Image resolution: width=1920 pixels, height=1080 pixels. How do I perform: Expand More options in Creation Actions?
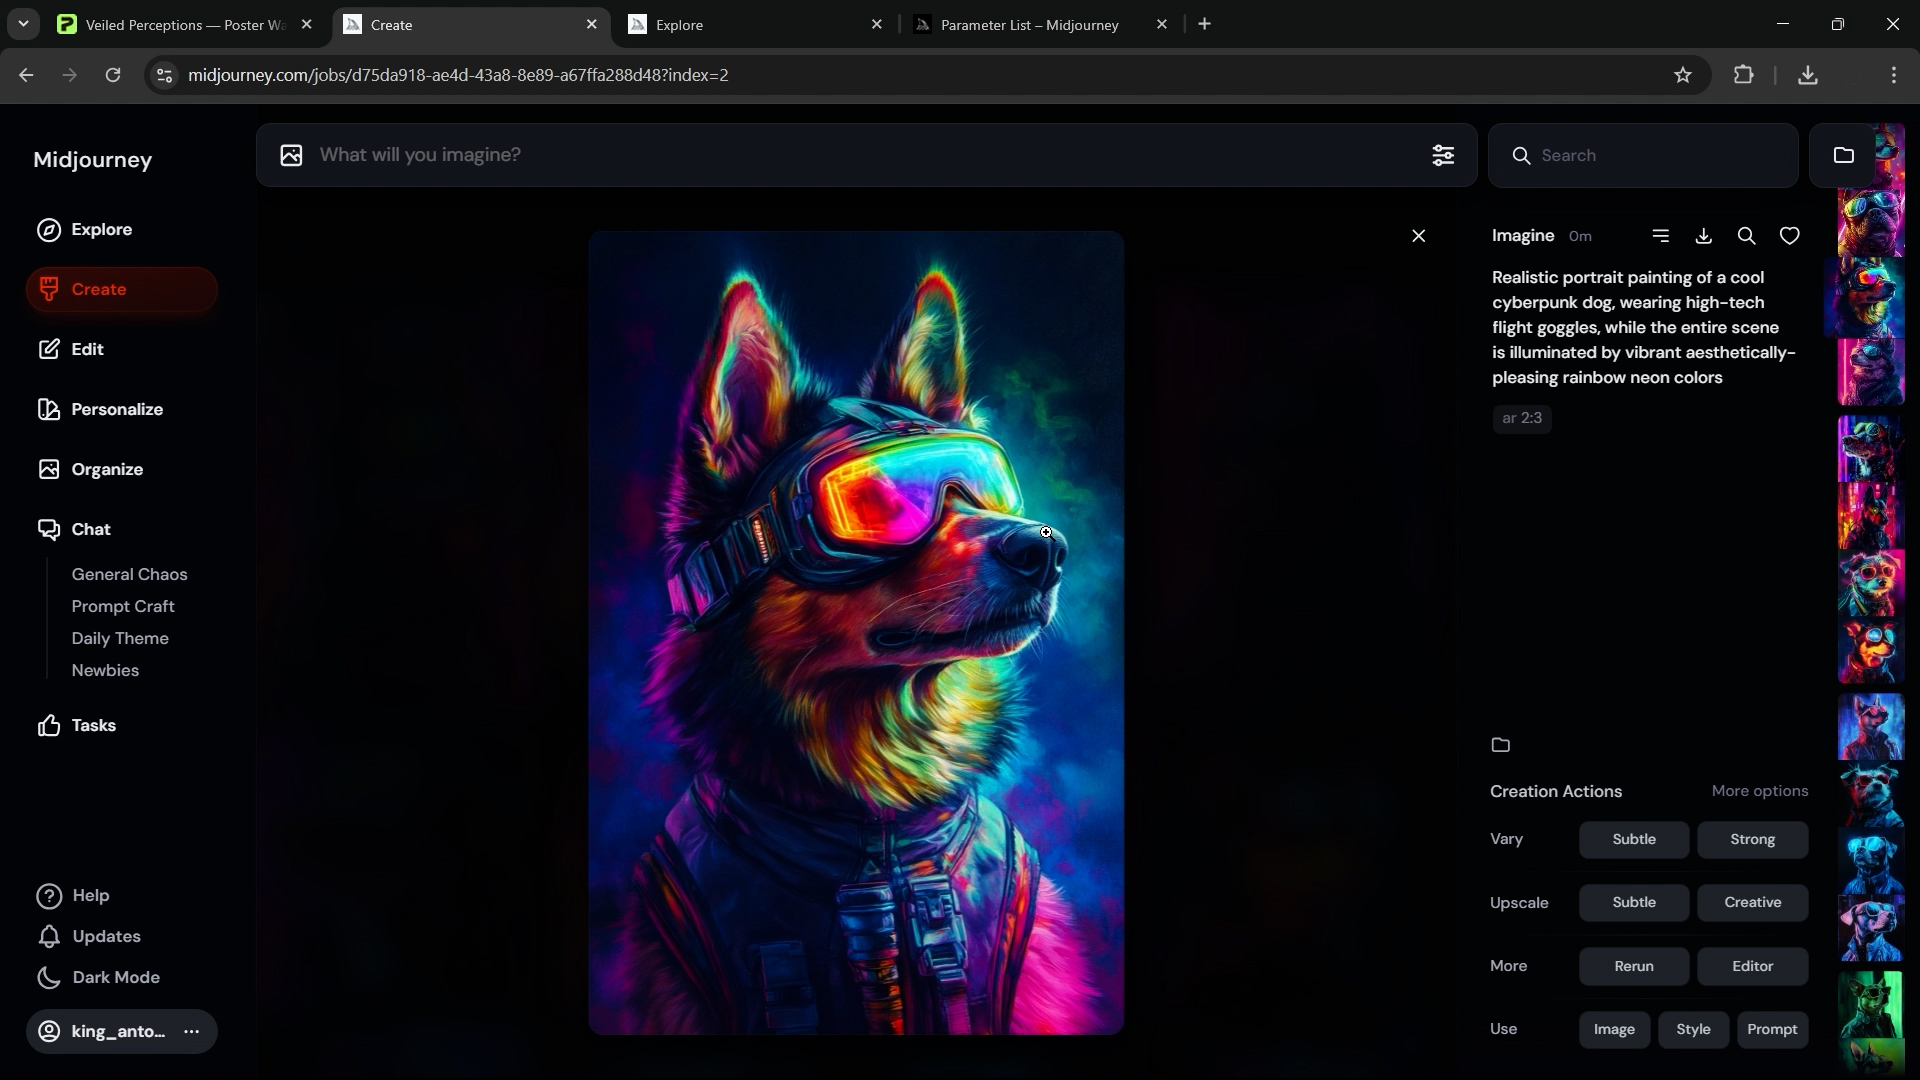(x=1759, y=791)
